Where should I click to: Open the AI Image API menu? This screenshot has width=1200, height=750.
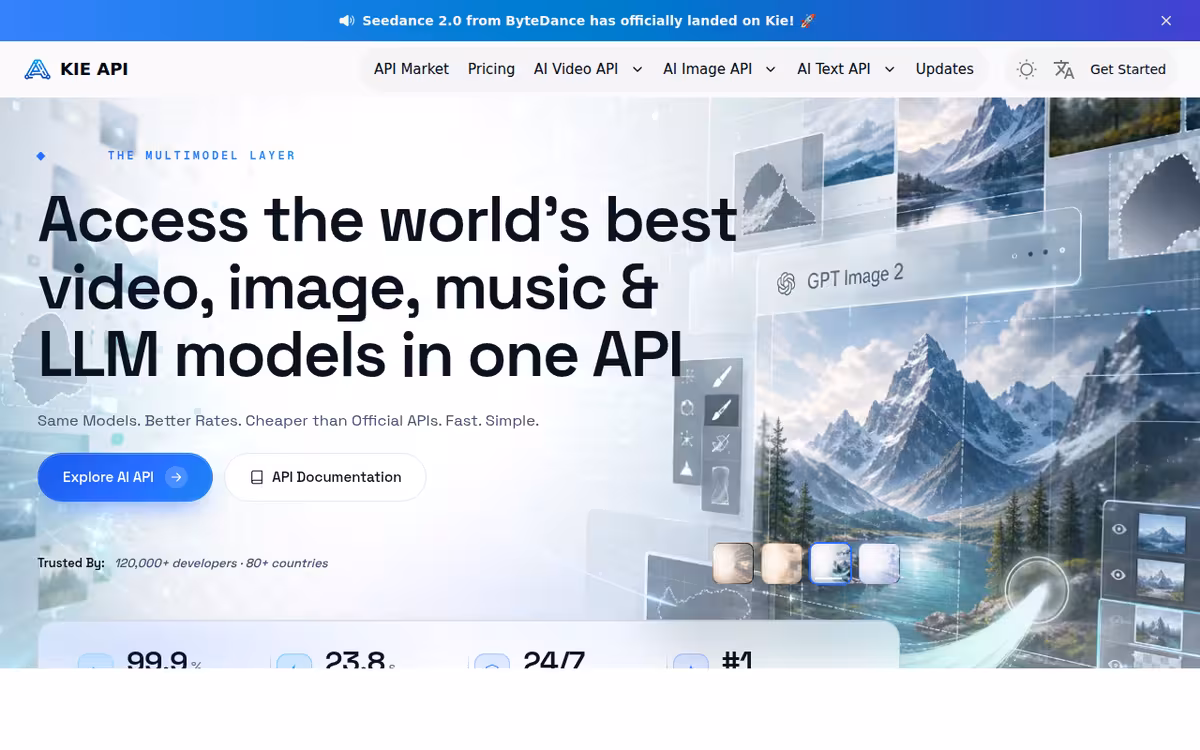click(707, 69)
